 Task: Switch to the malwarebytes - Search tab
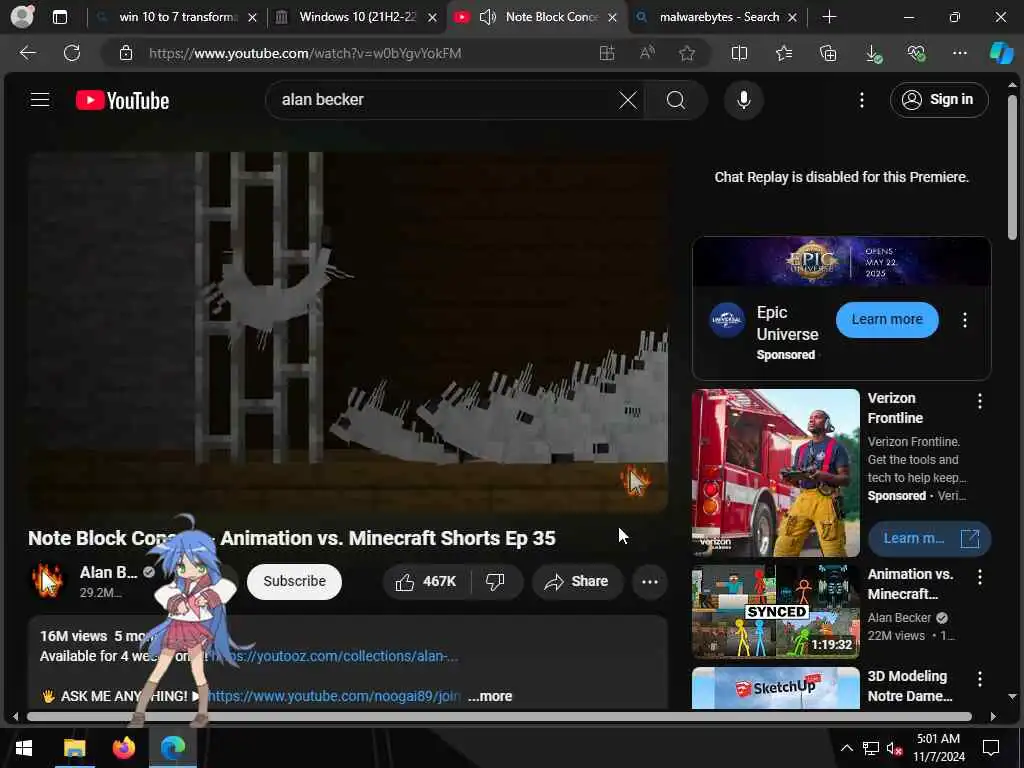[x=719, y=17]
